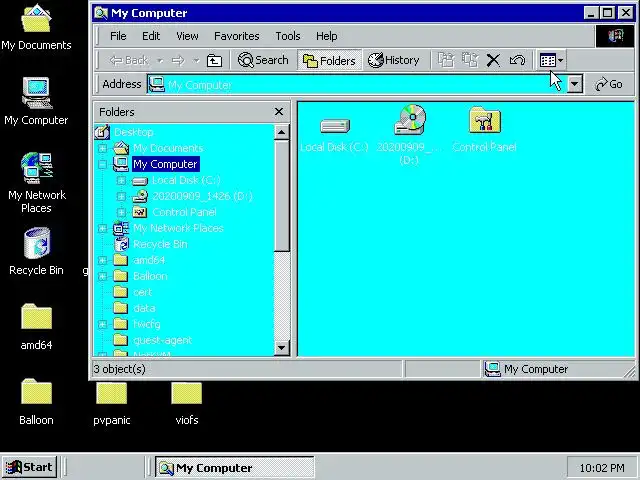Click My Computer status bar zone
The image size is (640, 480).
(558, 369)
